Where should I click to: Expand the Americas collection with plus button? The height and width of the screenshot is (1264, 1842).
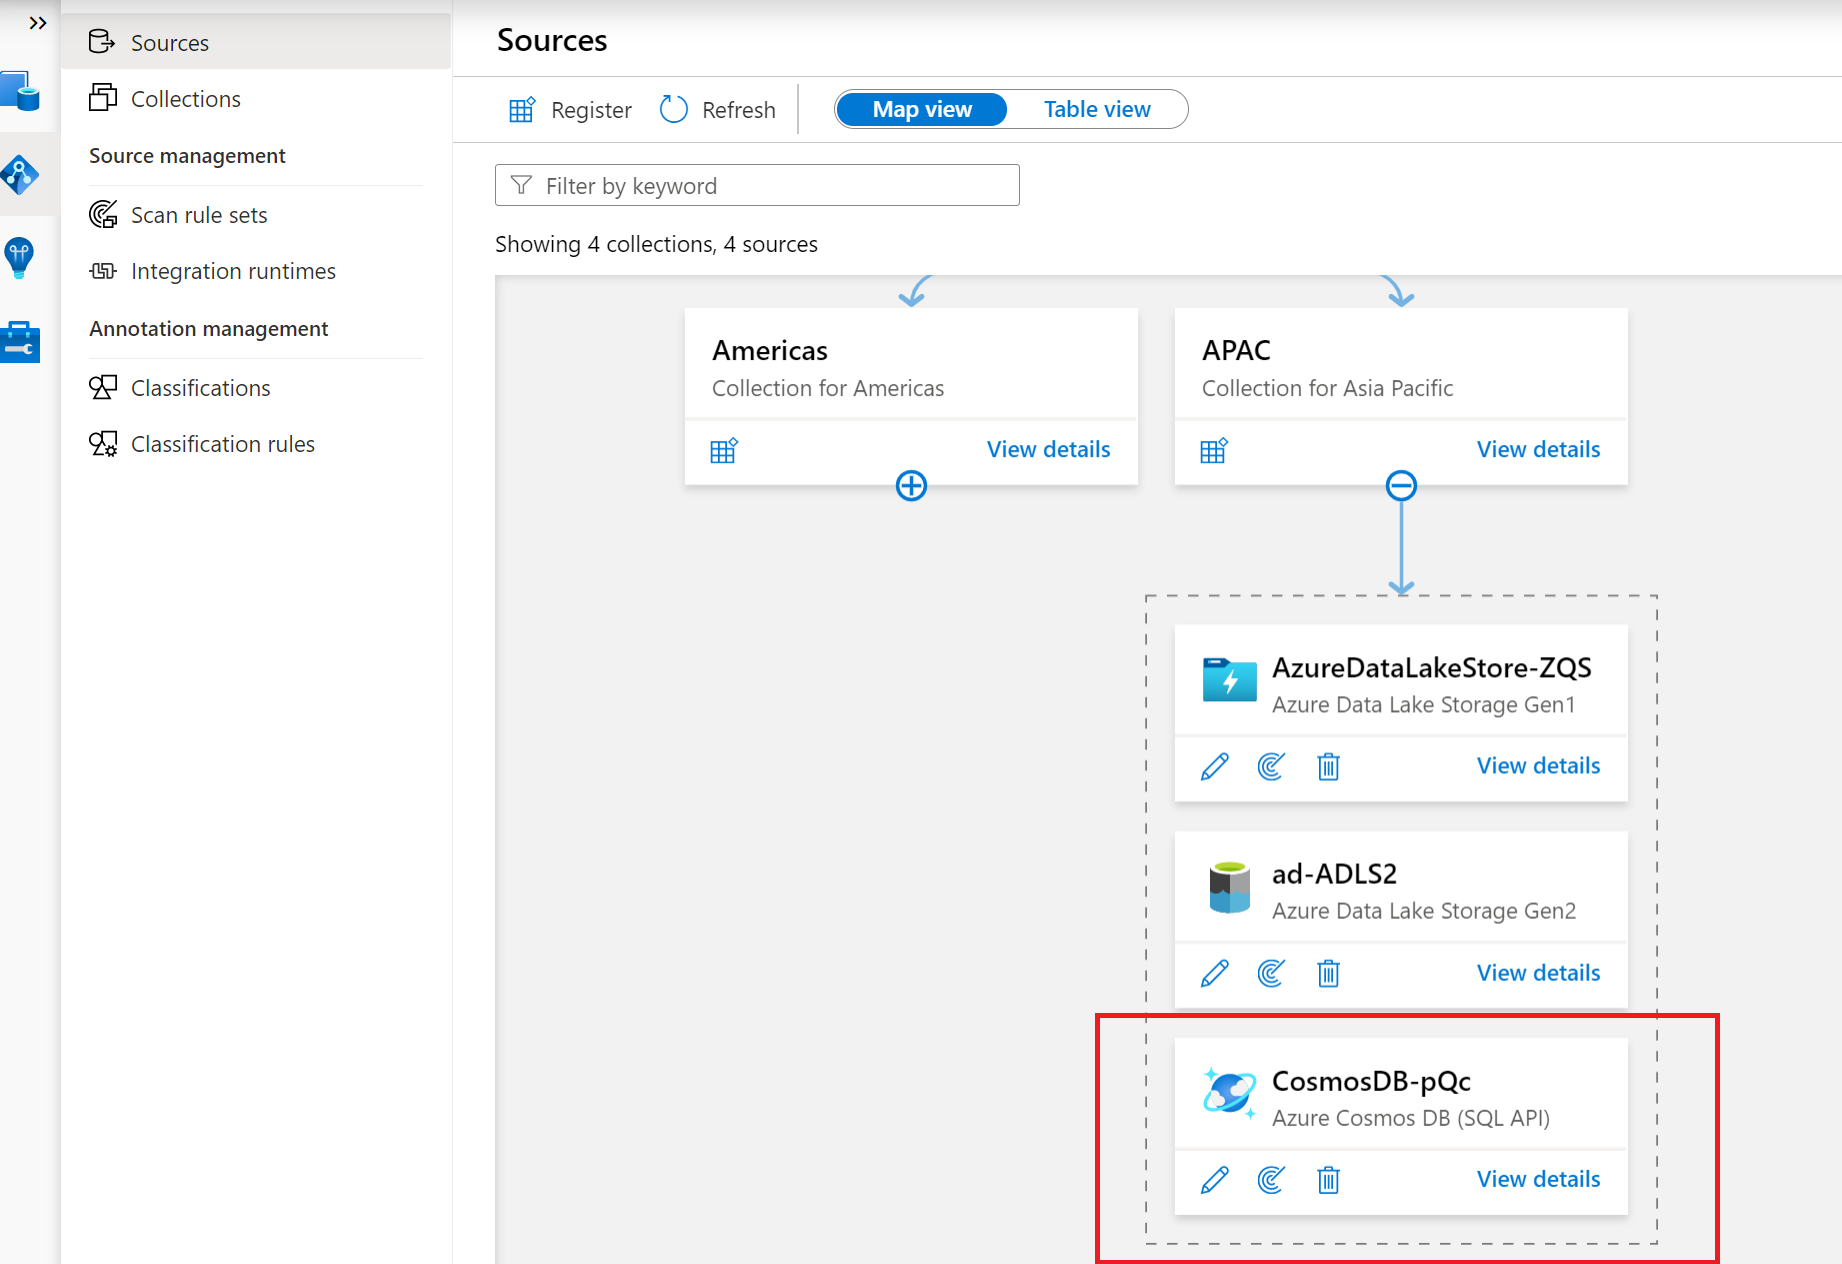coord(911,486)
